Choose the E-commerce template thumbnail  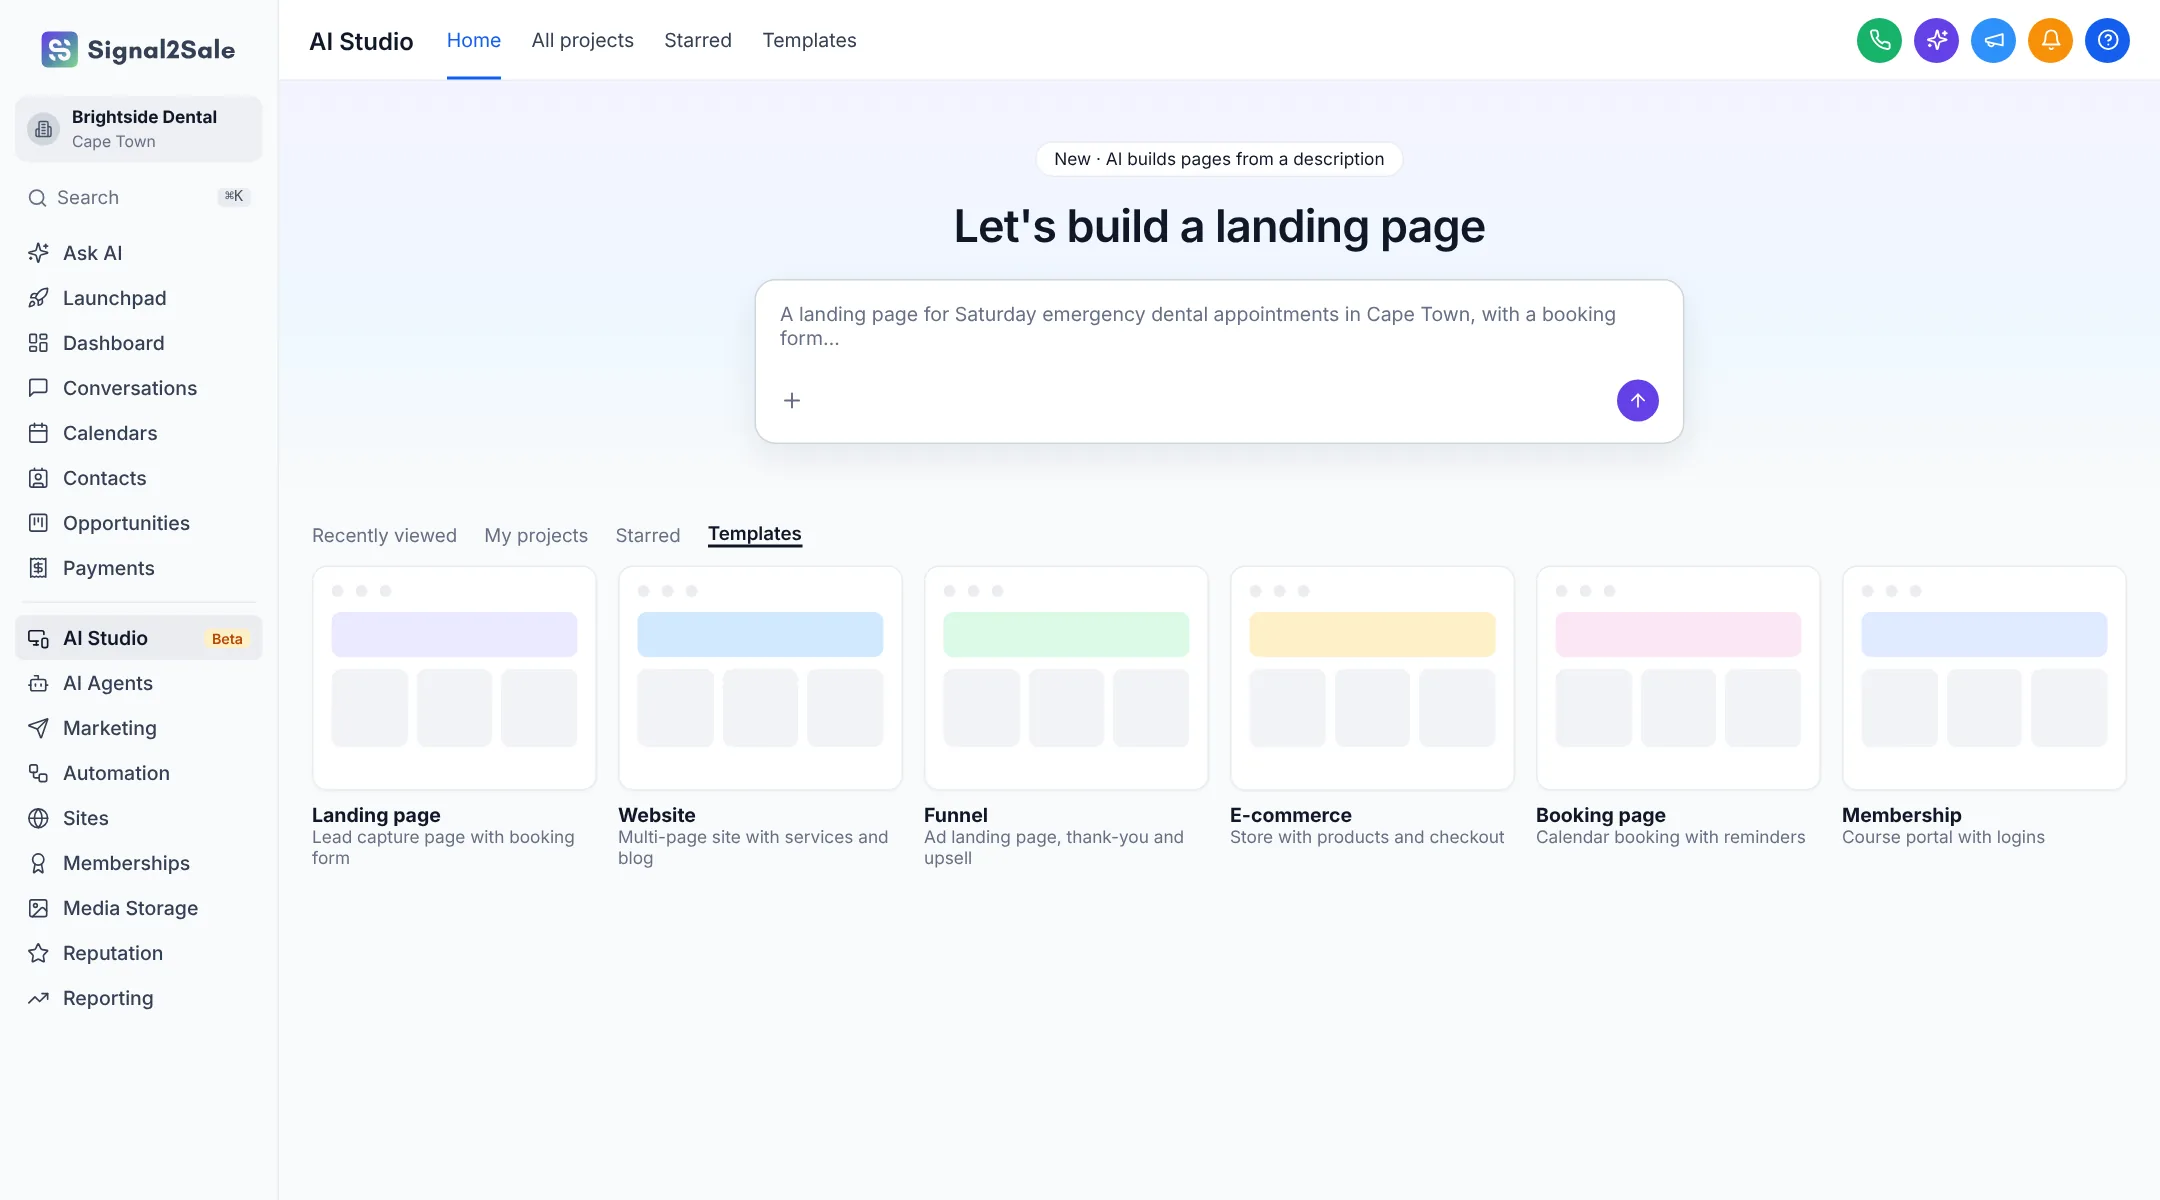tap(1372, 678)
